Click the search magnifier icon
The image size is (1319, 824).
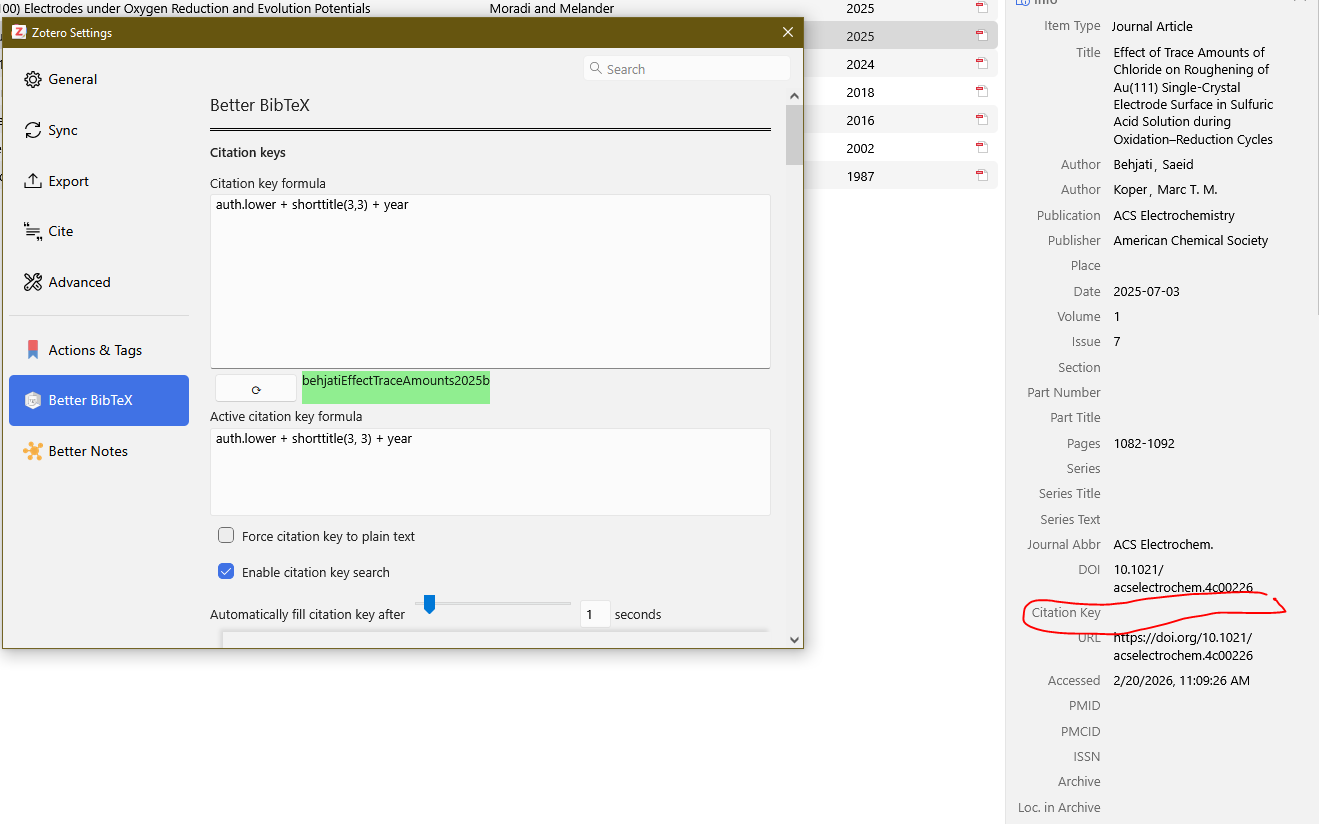coord(597,69)
